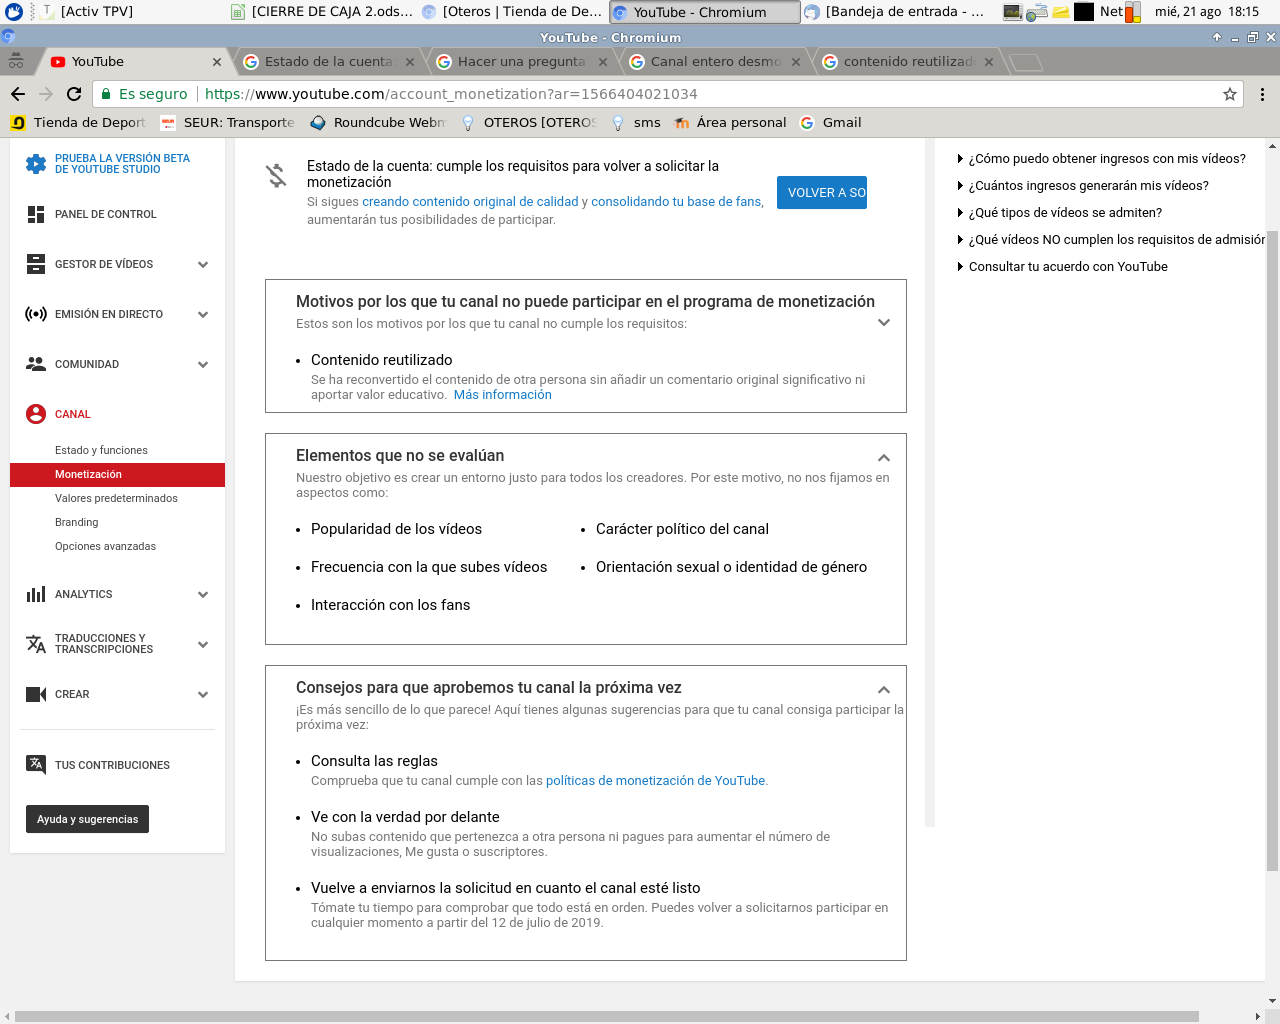Switch to the YouTube browser tab
1280x1024 pixels.
click(135, 62)
